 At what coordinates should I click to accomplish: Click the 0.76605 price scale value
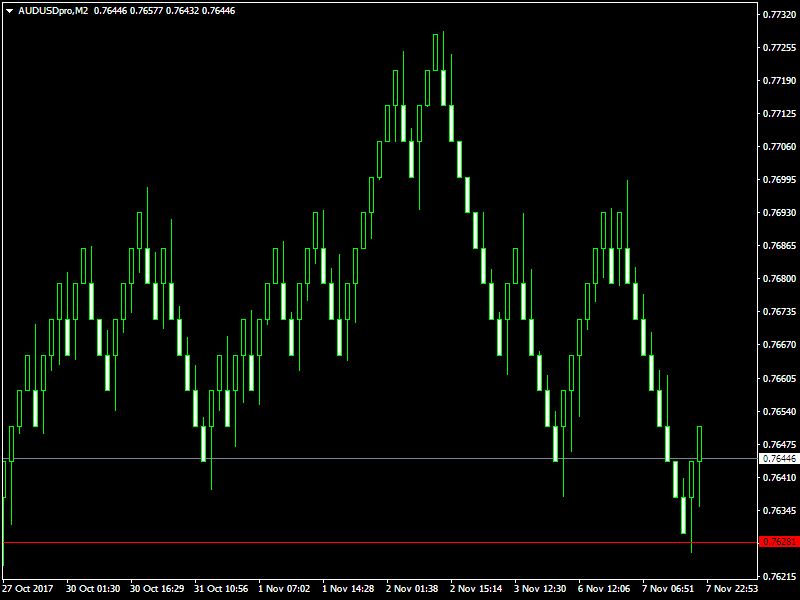coord(779,379)
